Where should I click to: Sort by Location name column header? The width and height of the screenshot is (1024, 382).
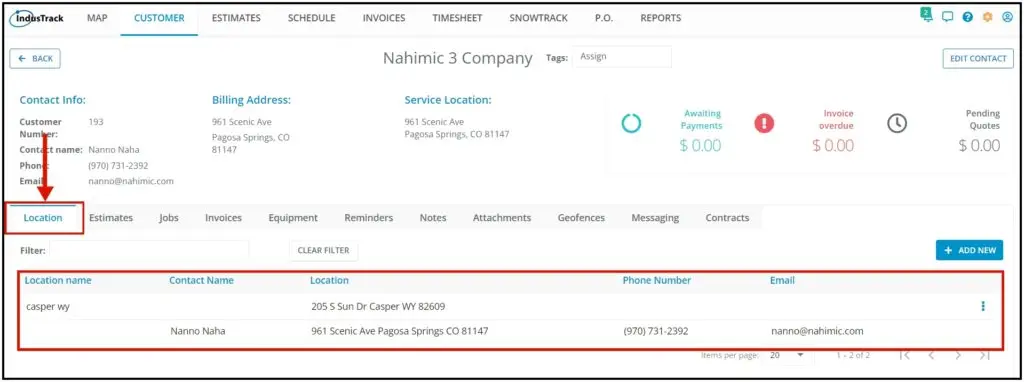click(58, 280)
